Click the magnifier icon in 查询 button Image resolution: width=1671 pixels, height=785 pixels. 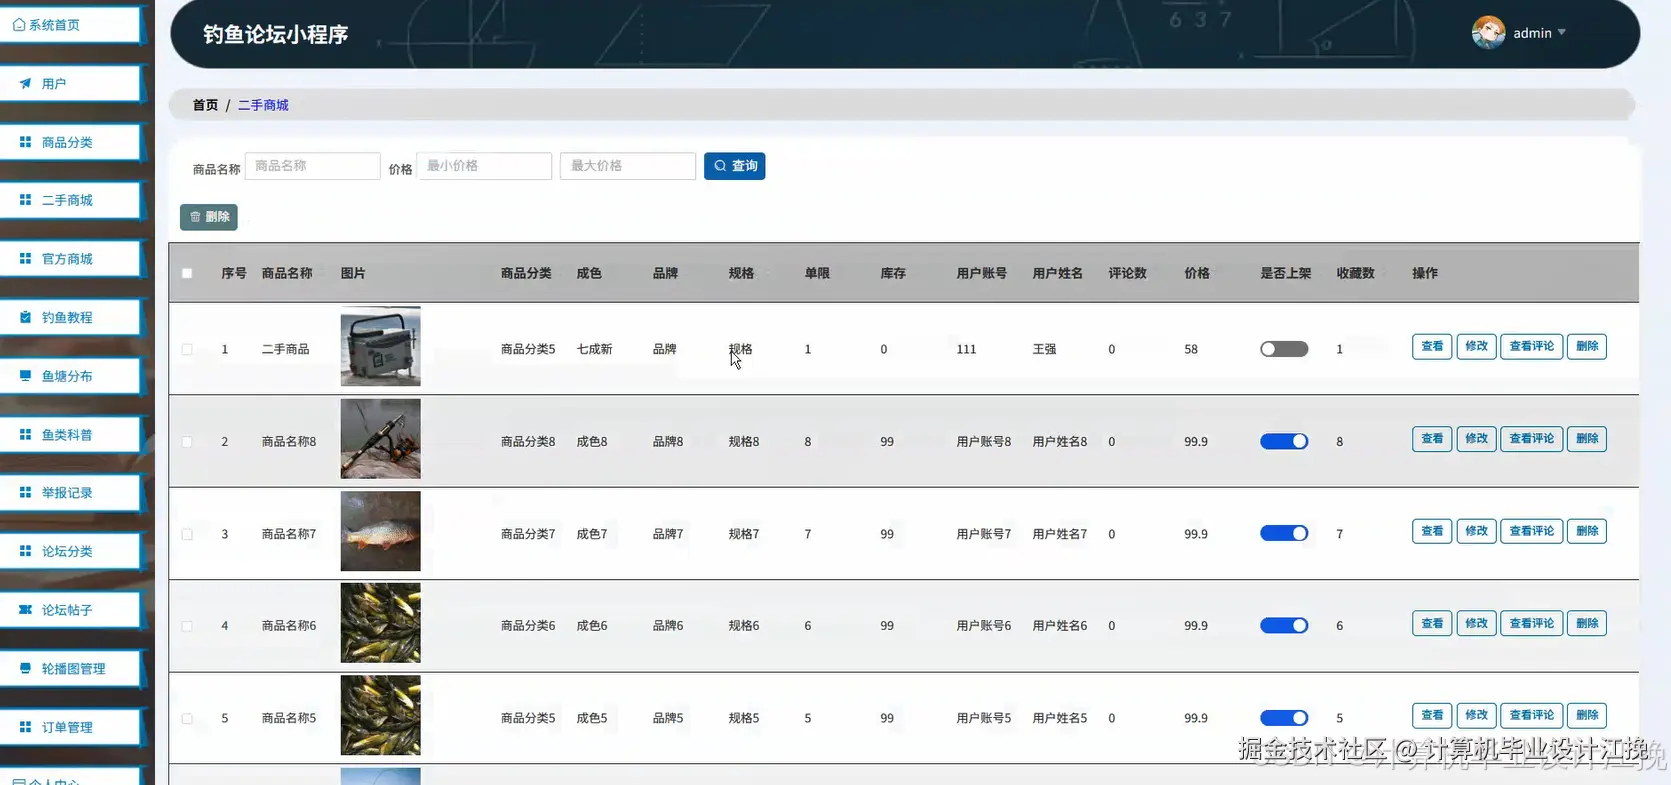(x=720, y=166)
